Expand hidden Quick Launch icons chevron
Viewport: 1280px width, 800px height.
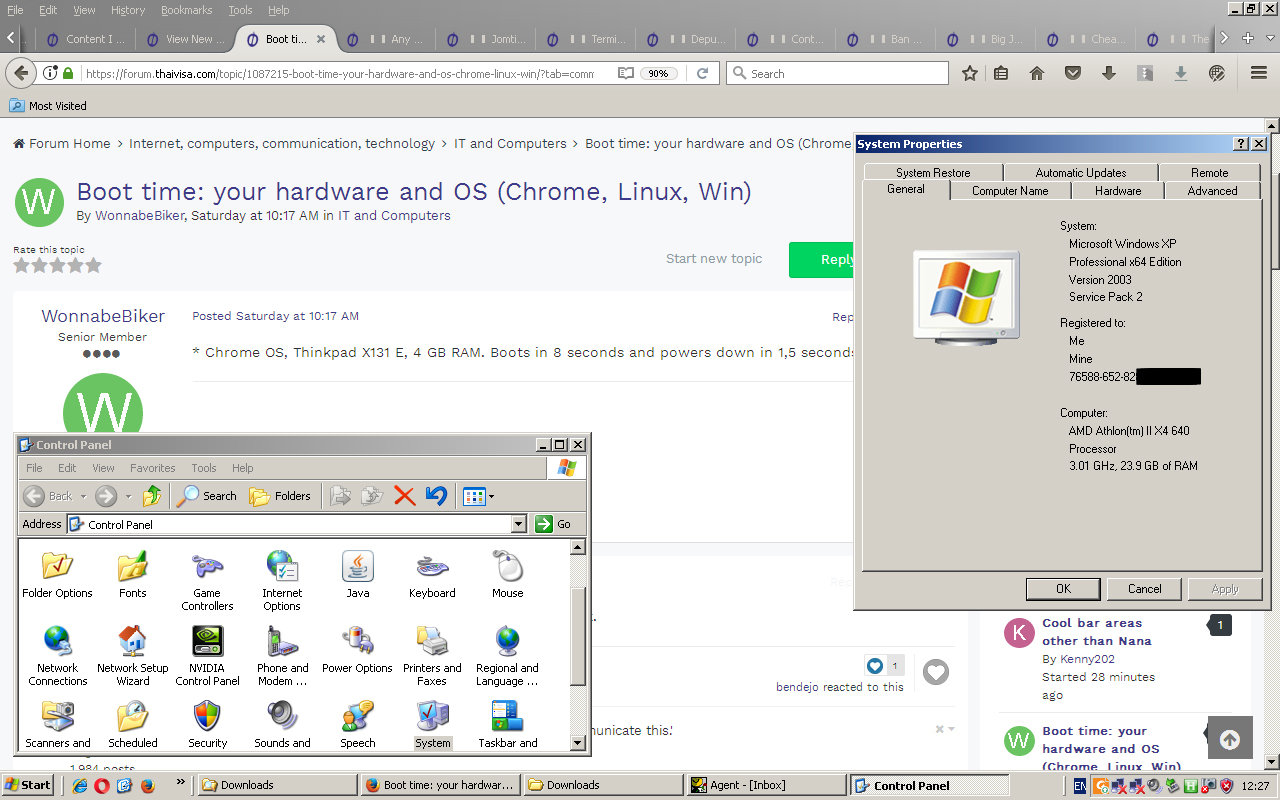coord(180,781)
